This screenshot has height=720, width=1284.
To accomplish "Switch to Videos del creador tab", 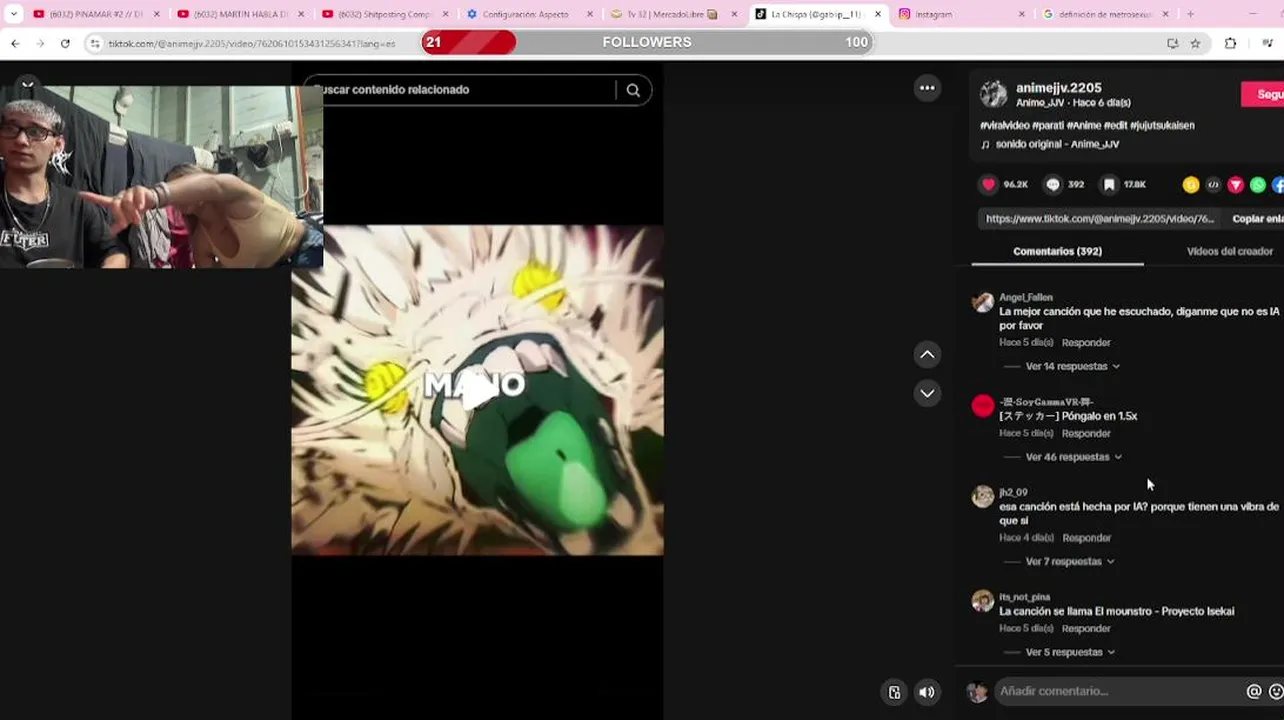I will point(1229,251).
